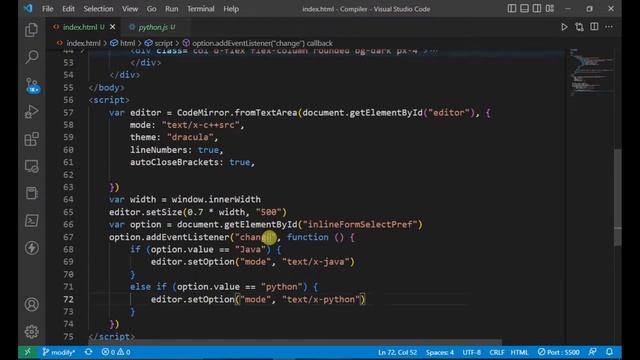Open the clipboard-shaped activity bar icon
Image resolution: width=640 pixels, height=360 pixels.
tap(31, 193)
